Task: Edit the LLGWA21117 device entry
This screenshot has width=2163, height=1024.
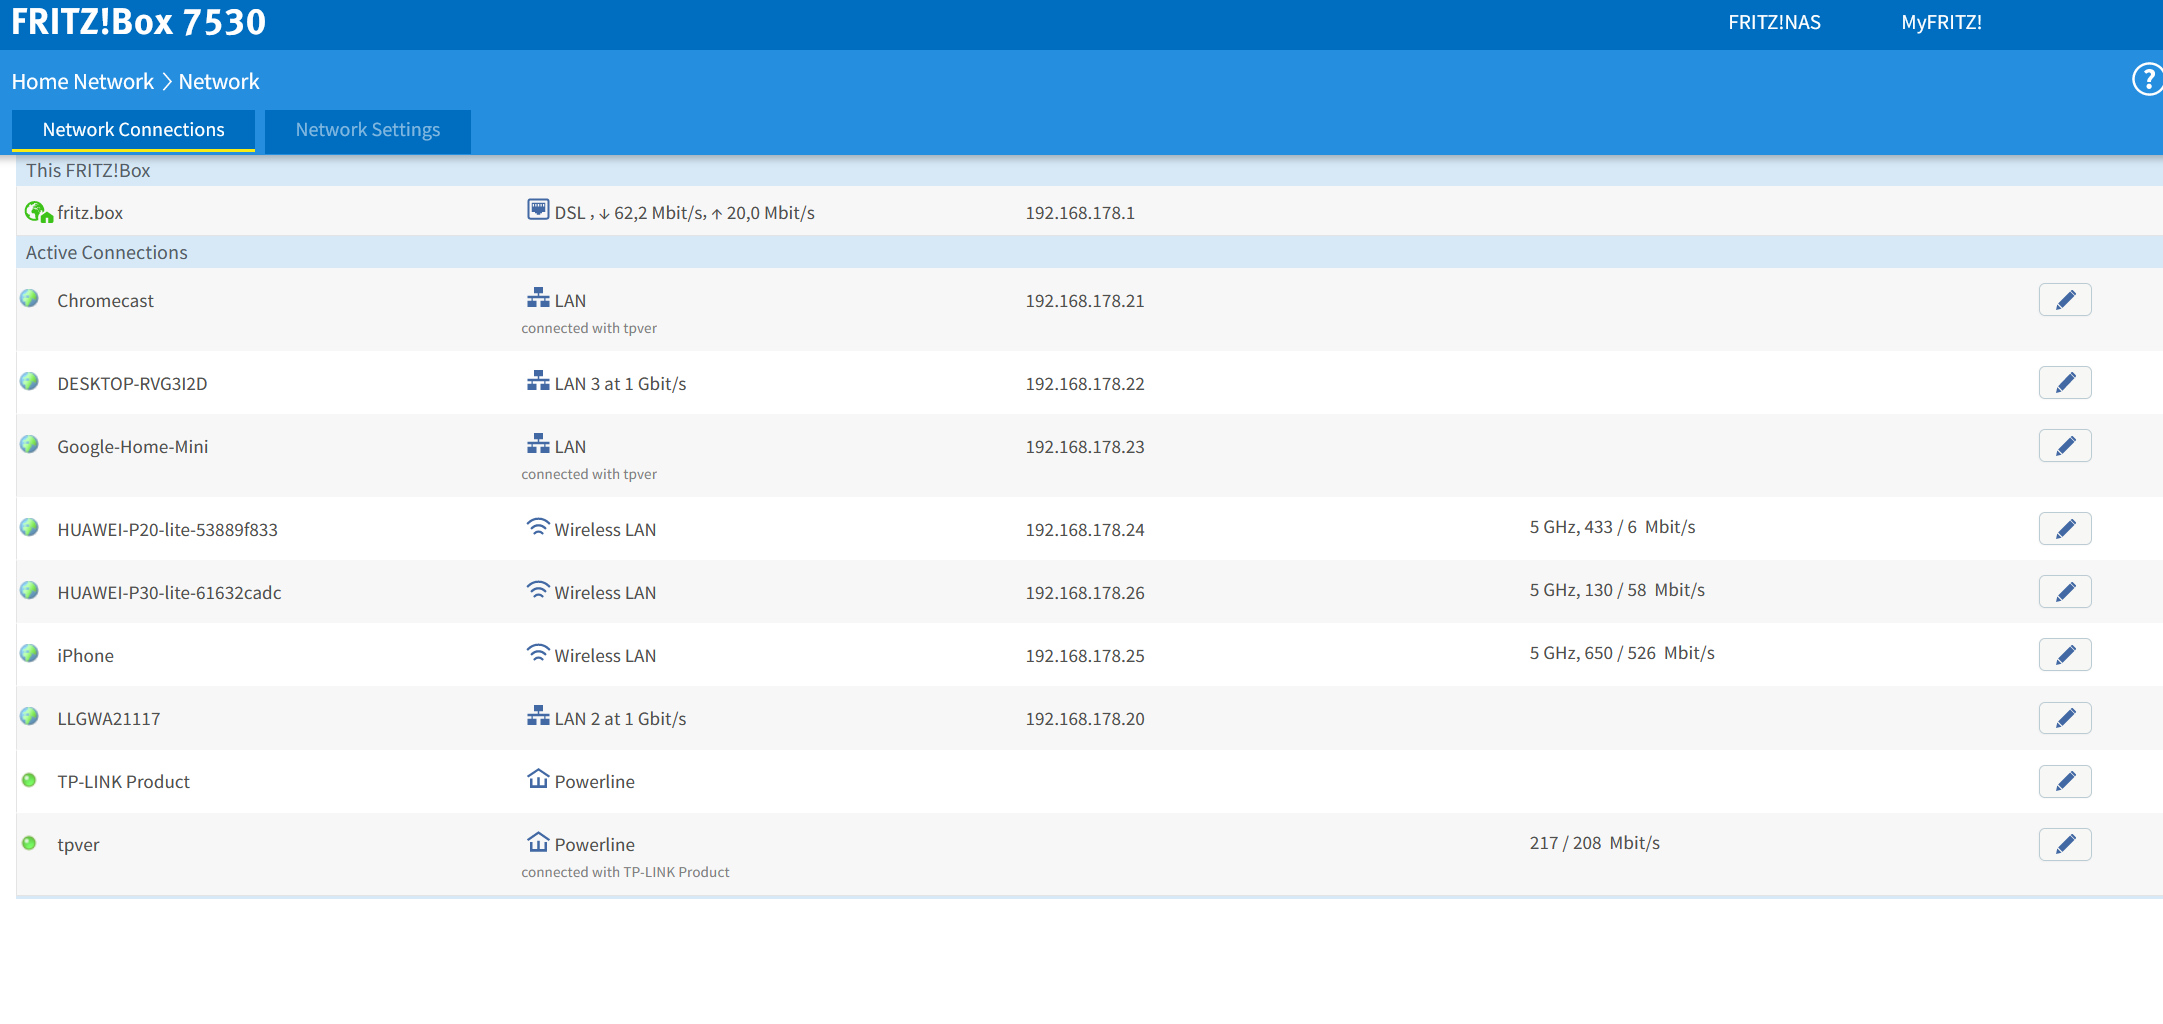Action: coord(2065,718)
